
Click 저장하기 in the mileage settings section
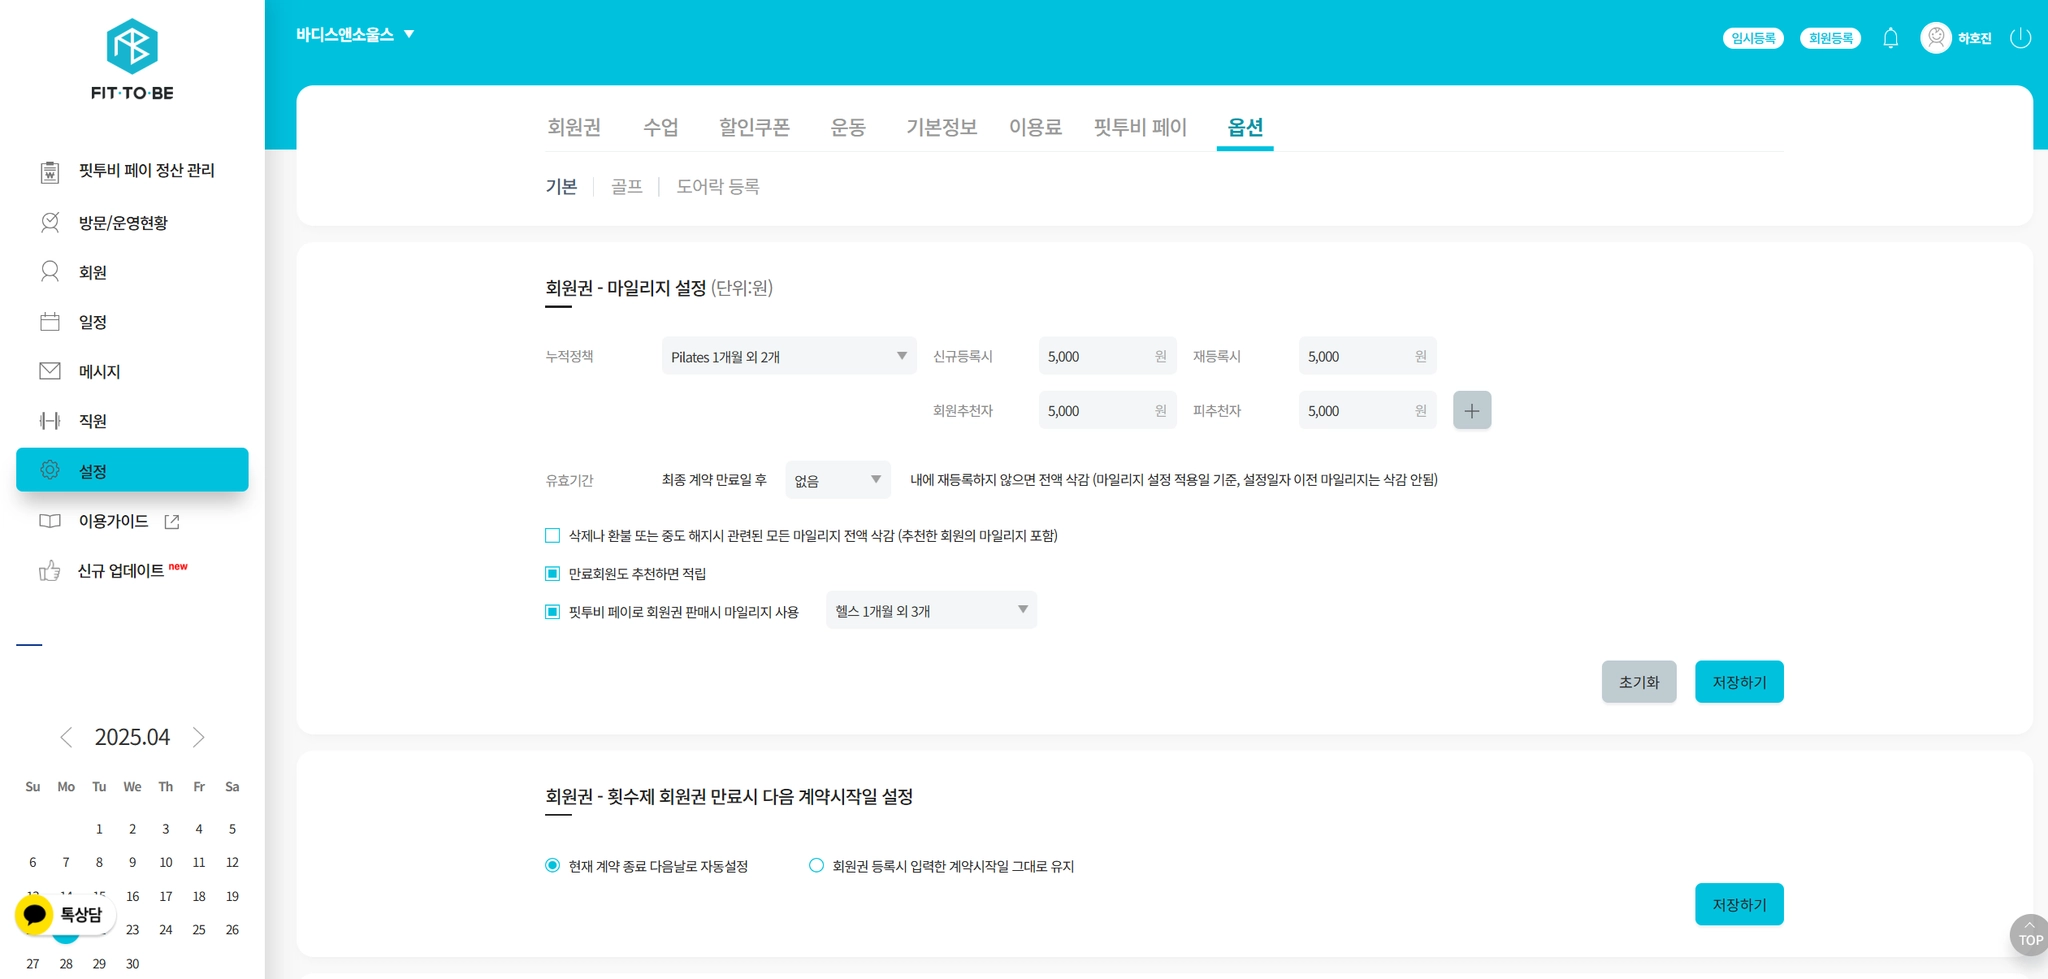tap(1739, 682)
